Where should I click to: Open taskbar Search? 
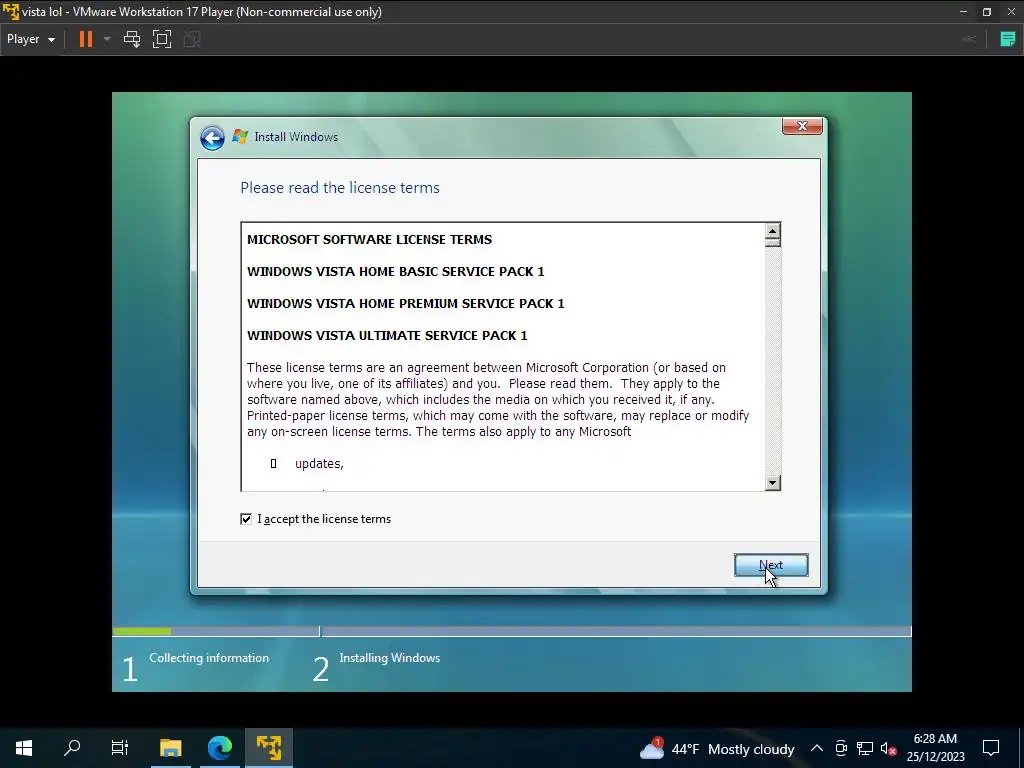[72, 748]
